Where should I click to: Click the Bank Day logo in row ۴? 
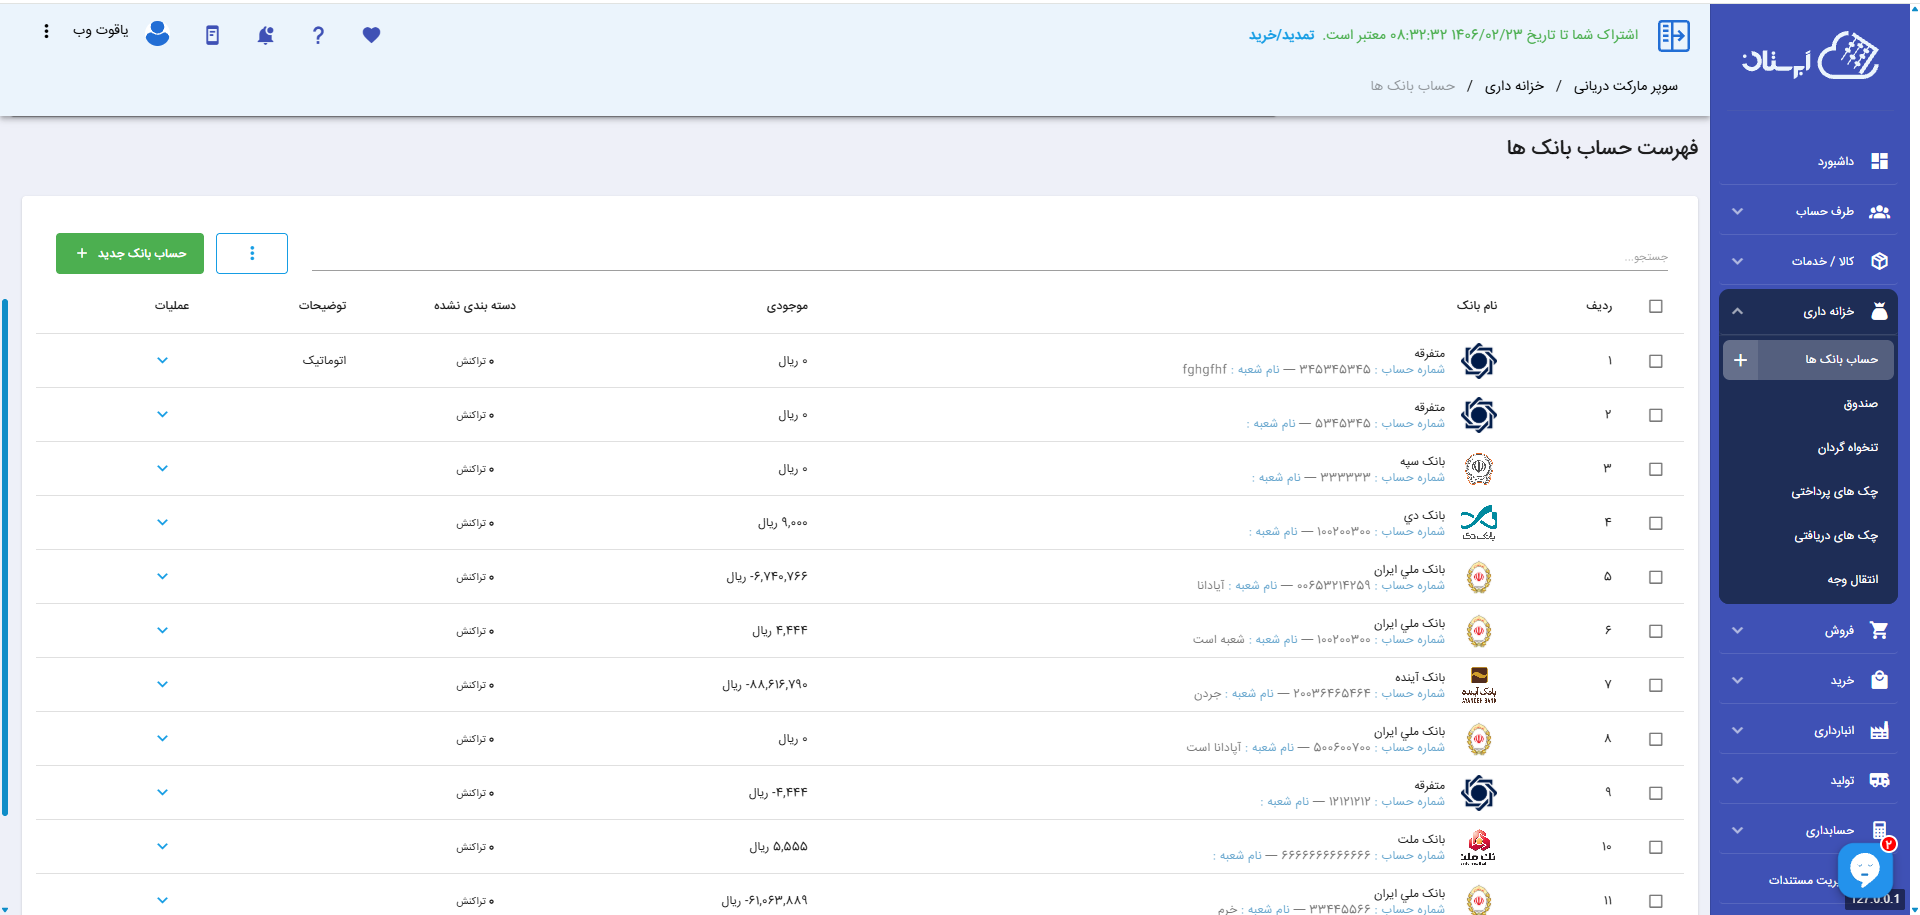pos(1478,523)
